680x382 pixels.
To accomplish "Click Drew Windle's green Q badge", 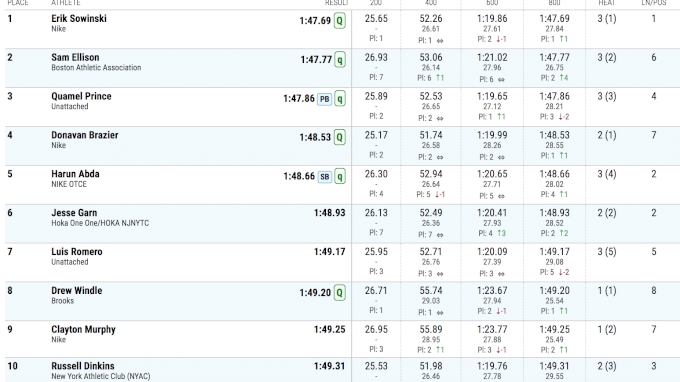I will click(340, 293).
